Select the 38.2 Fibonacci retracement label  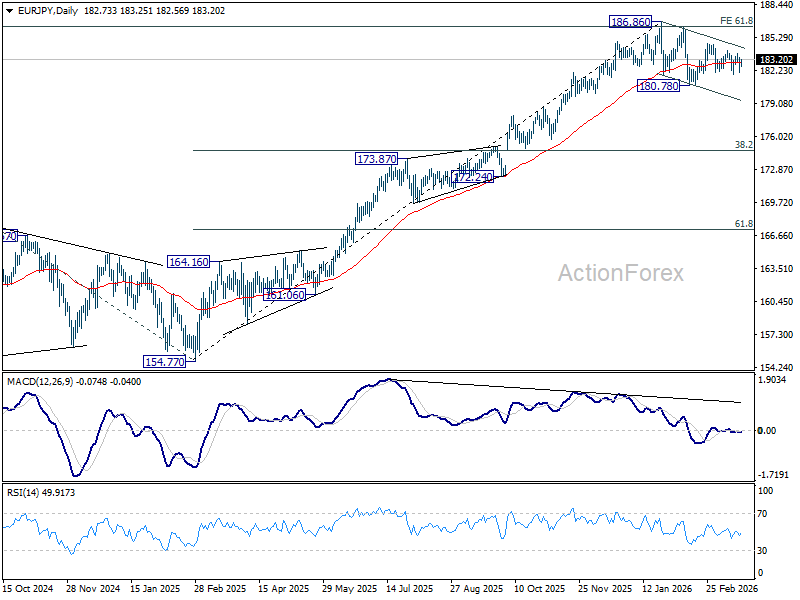click(x=744, y=145)
